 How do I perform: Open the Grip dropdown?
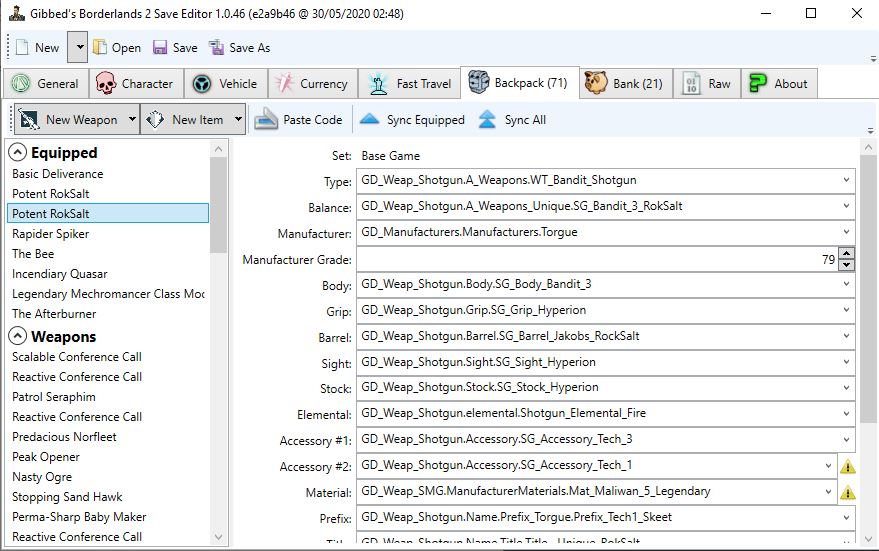pos(846,310)
